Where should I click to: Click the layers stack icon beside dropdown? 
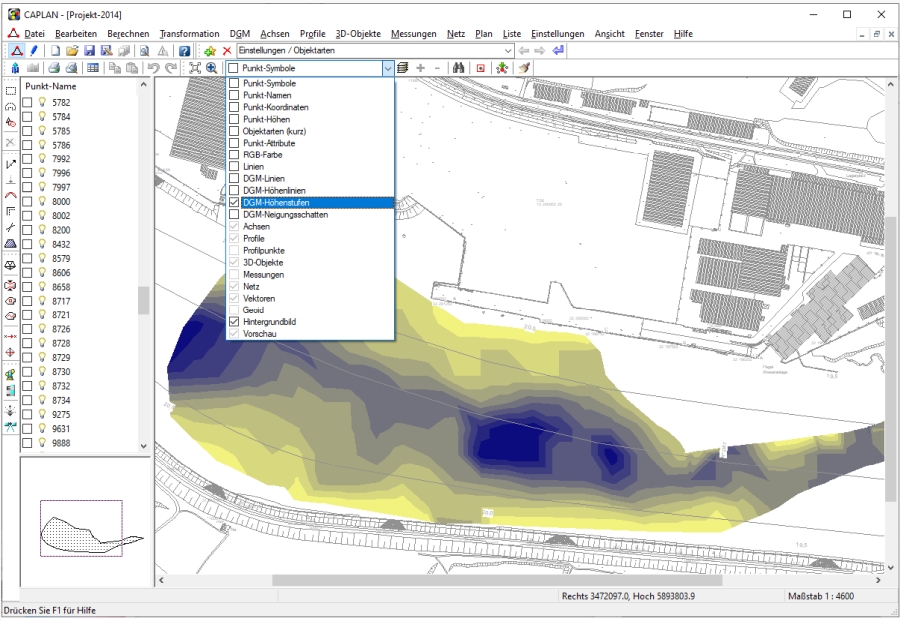point(403,68)
